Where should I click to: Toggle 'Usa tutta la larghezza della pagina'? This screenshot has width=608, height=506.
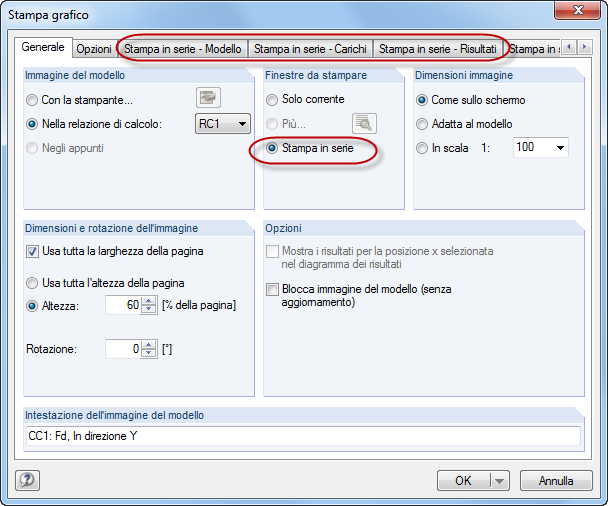pyautogui.click(x=115, y=251)
